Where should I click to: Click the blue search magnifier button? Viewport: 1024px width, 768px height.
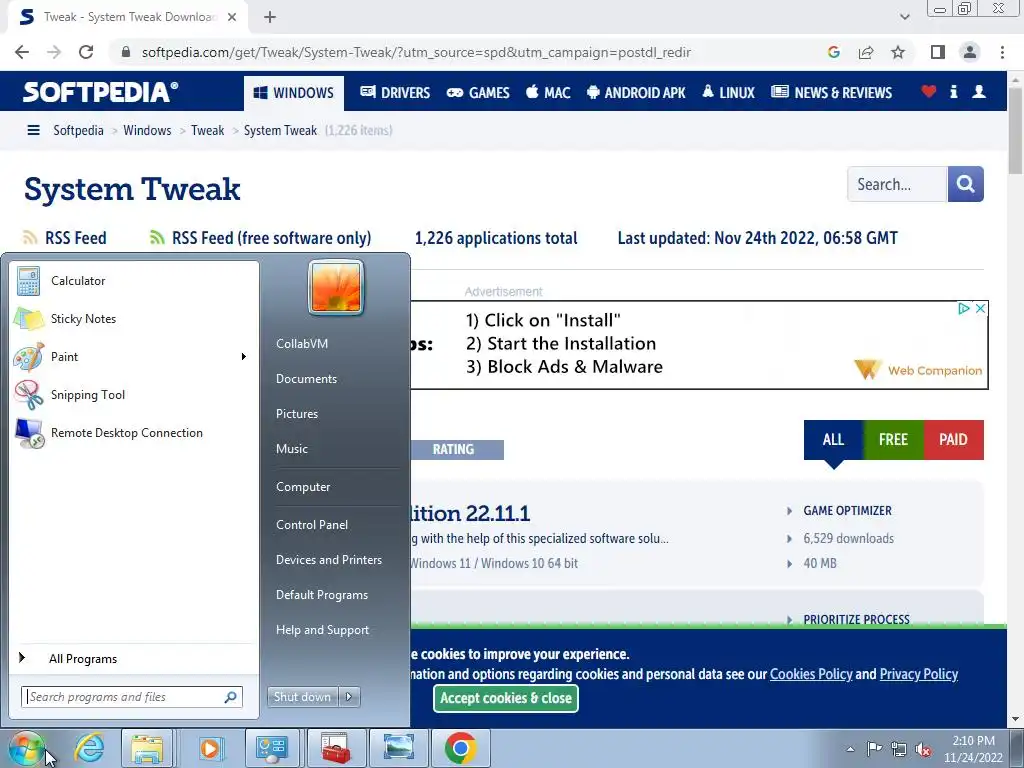coord(965,184)
